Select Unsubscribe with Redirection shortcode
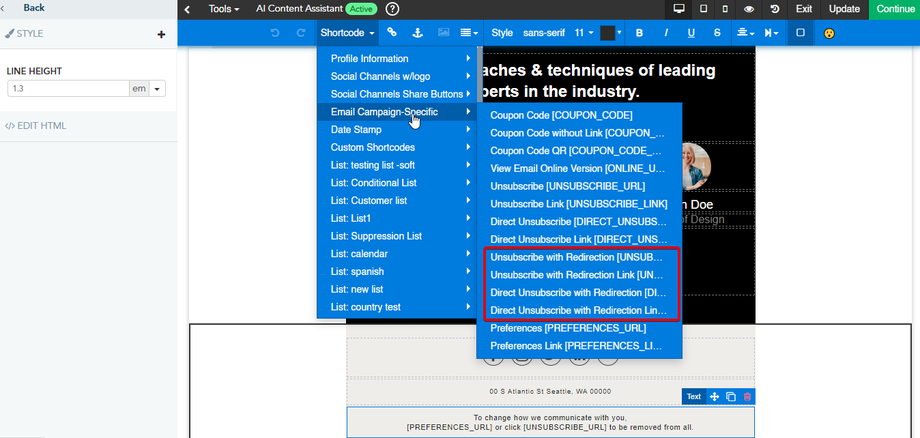920x438 pixels. [x=577, y=257]
